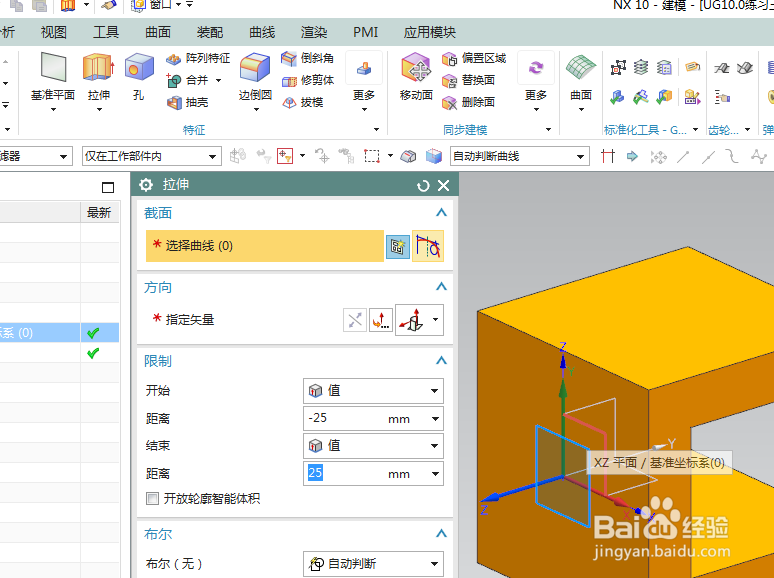Click the curve icon beside sketch section

point(427,246)
